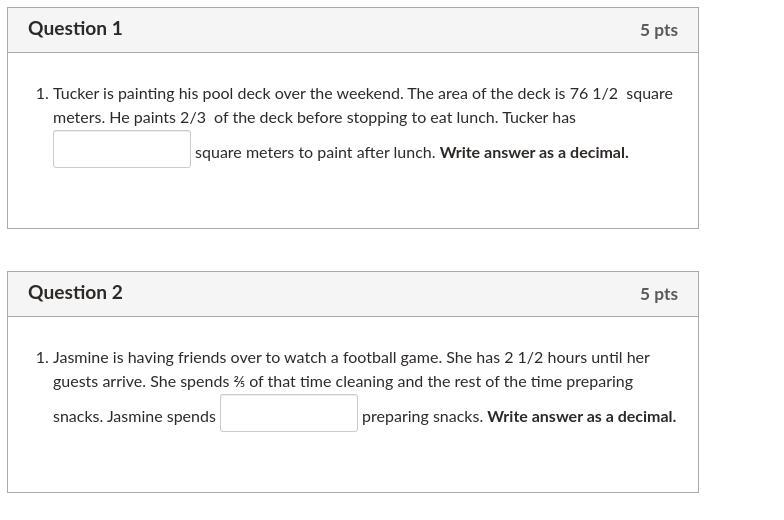The width and height of the screenshot is (784, 520).
Task: Click the list number '1.' before Jasmine's problem
Action: tap(42, 358)
